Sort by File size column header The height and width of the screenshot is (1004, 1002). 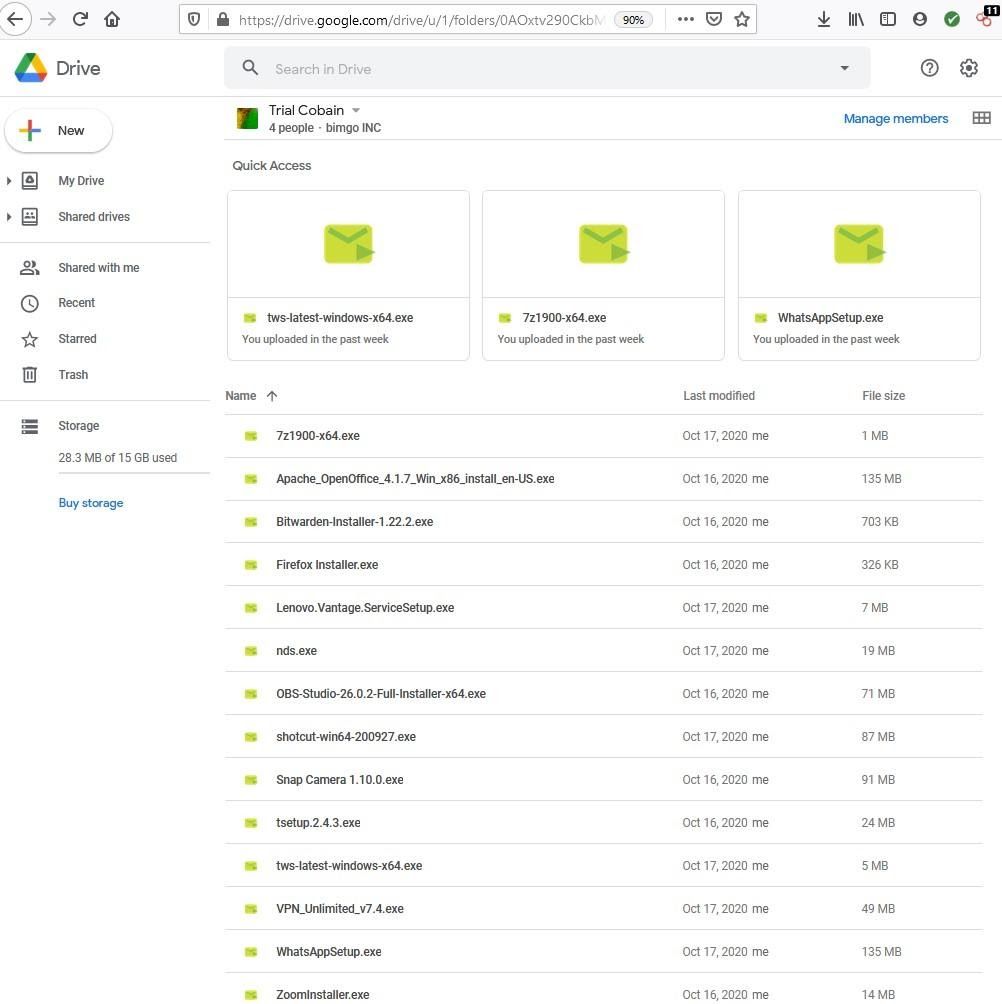click(x=883, y=396)
